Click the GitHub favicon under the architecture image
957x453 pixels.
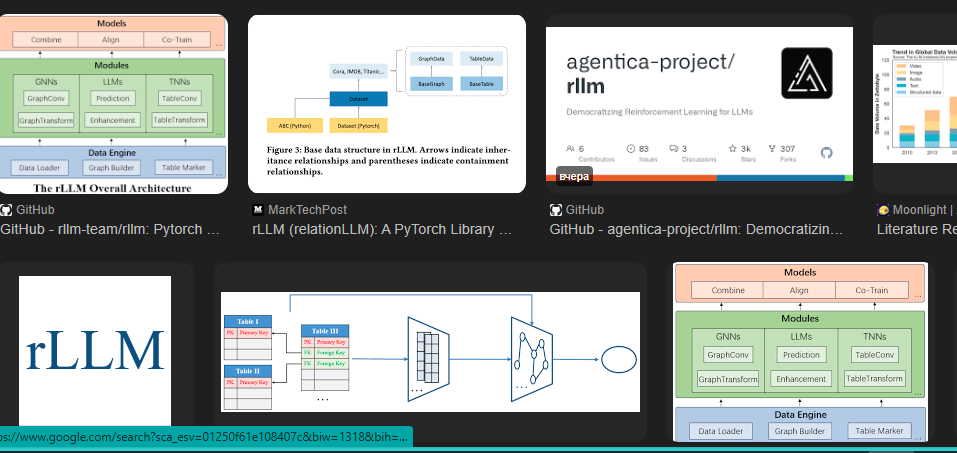pyautogui.click(x=6, y=210)
